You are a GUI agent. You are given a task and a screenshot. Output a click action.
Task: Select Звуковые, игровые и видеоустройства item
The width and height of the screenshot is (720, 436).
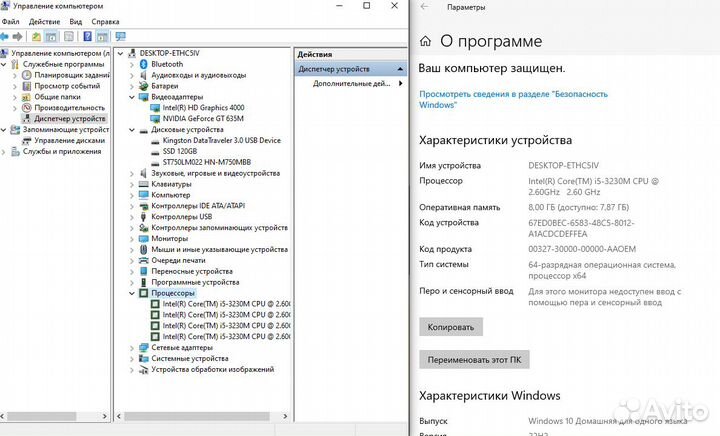click(x=215, y=173)
